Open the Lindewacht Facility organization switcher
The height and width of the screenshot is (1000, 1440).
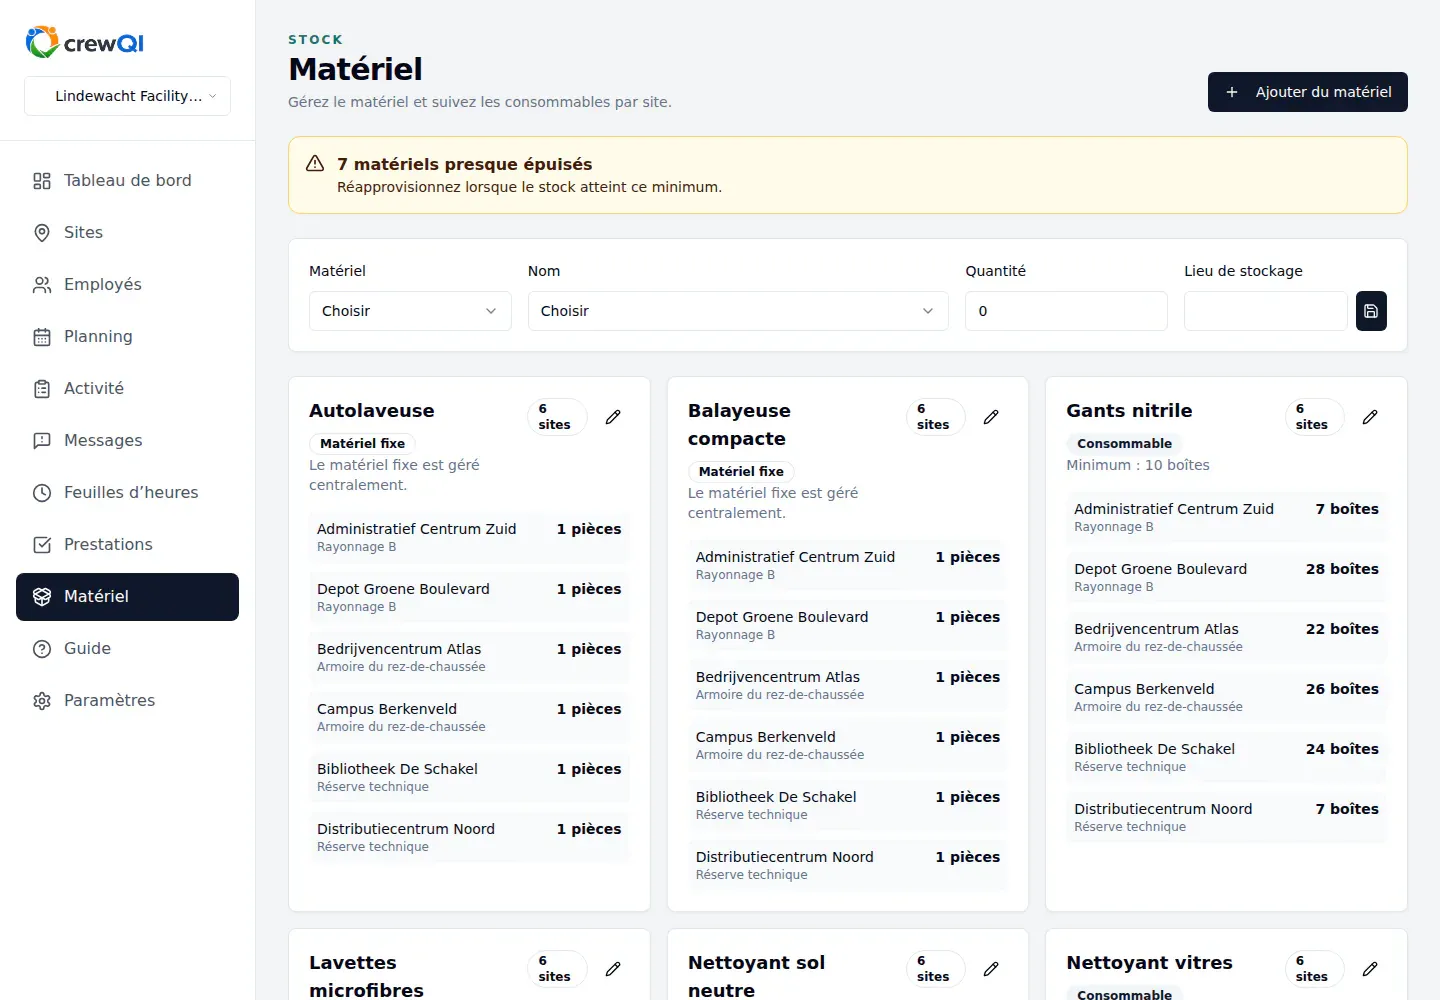tap(127, 96)
